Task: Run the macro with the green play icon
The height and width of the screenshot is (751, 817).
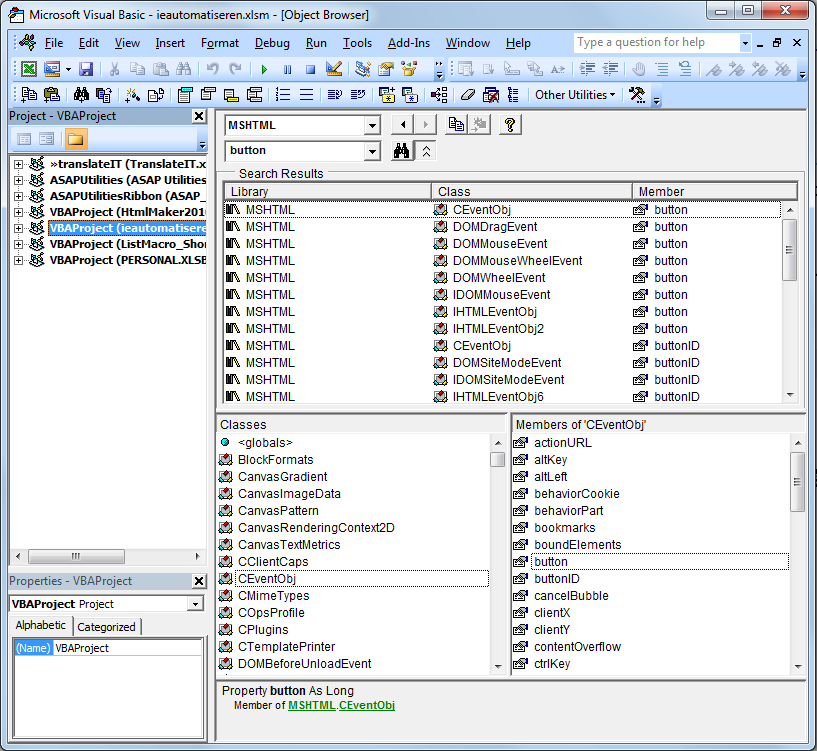Action: click(x=264, y=69)
